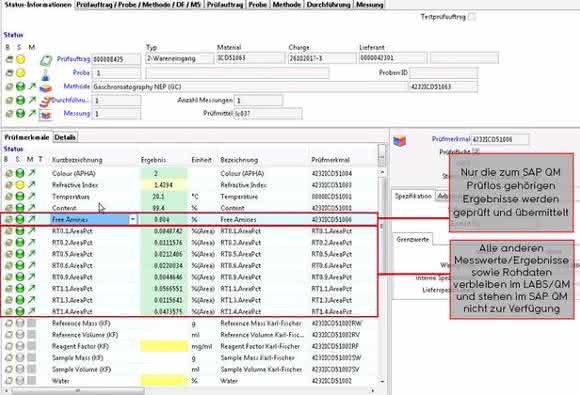The image size is (580, 395).
Task: Click the green arrow icon in the RT1.4.AreaPct row
Action: [x=32, y=311]
